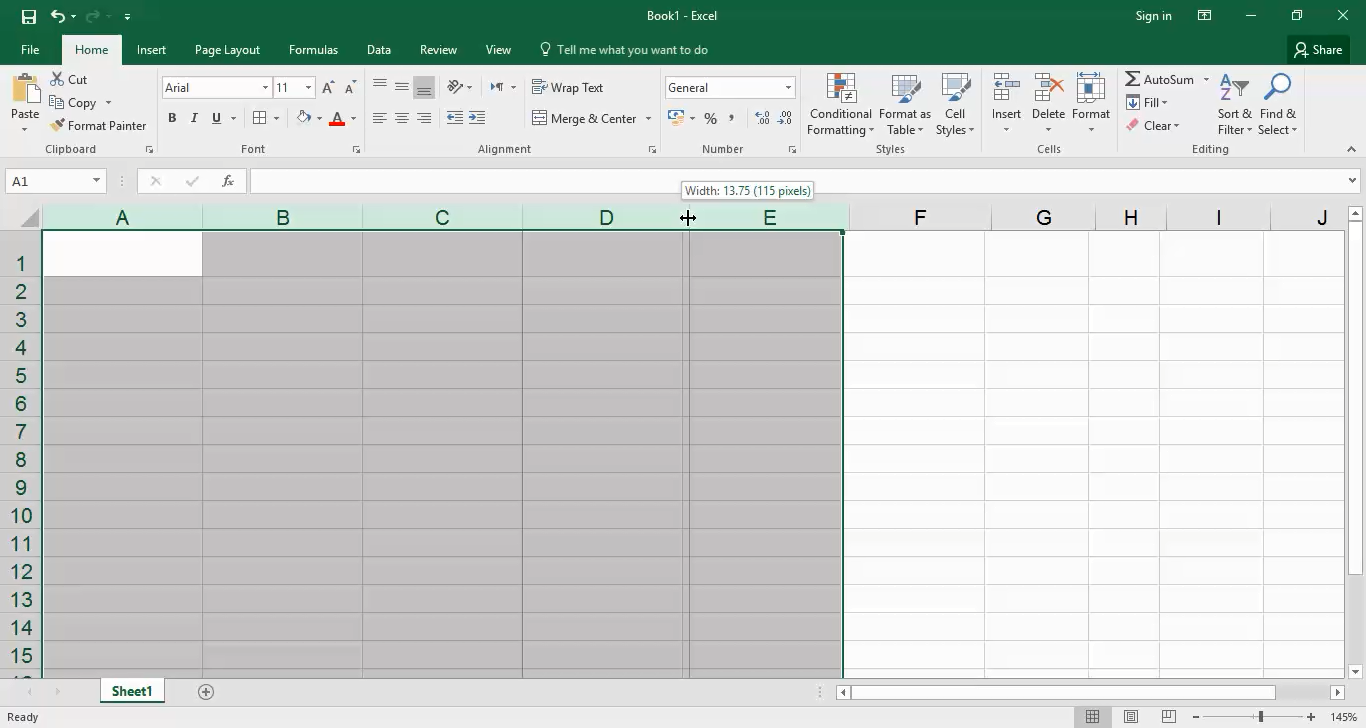1366x728 pixels.
Task: Toggle Italic formatting
Action: (194, 118)
